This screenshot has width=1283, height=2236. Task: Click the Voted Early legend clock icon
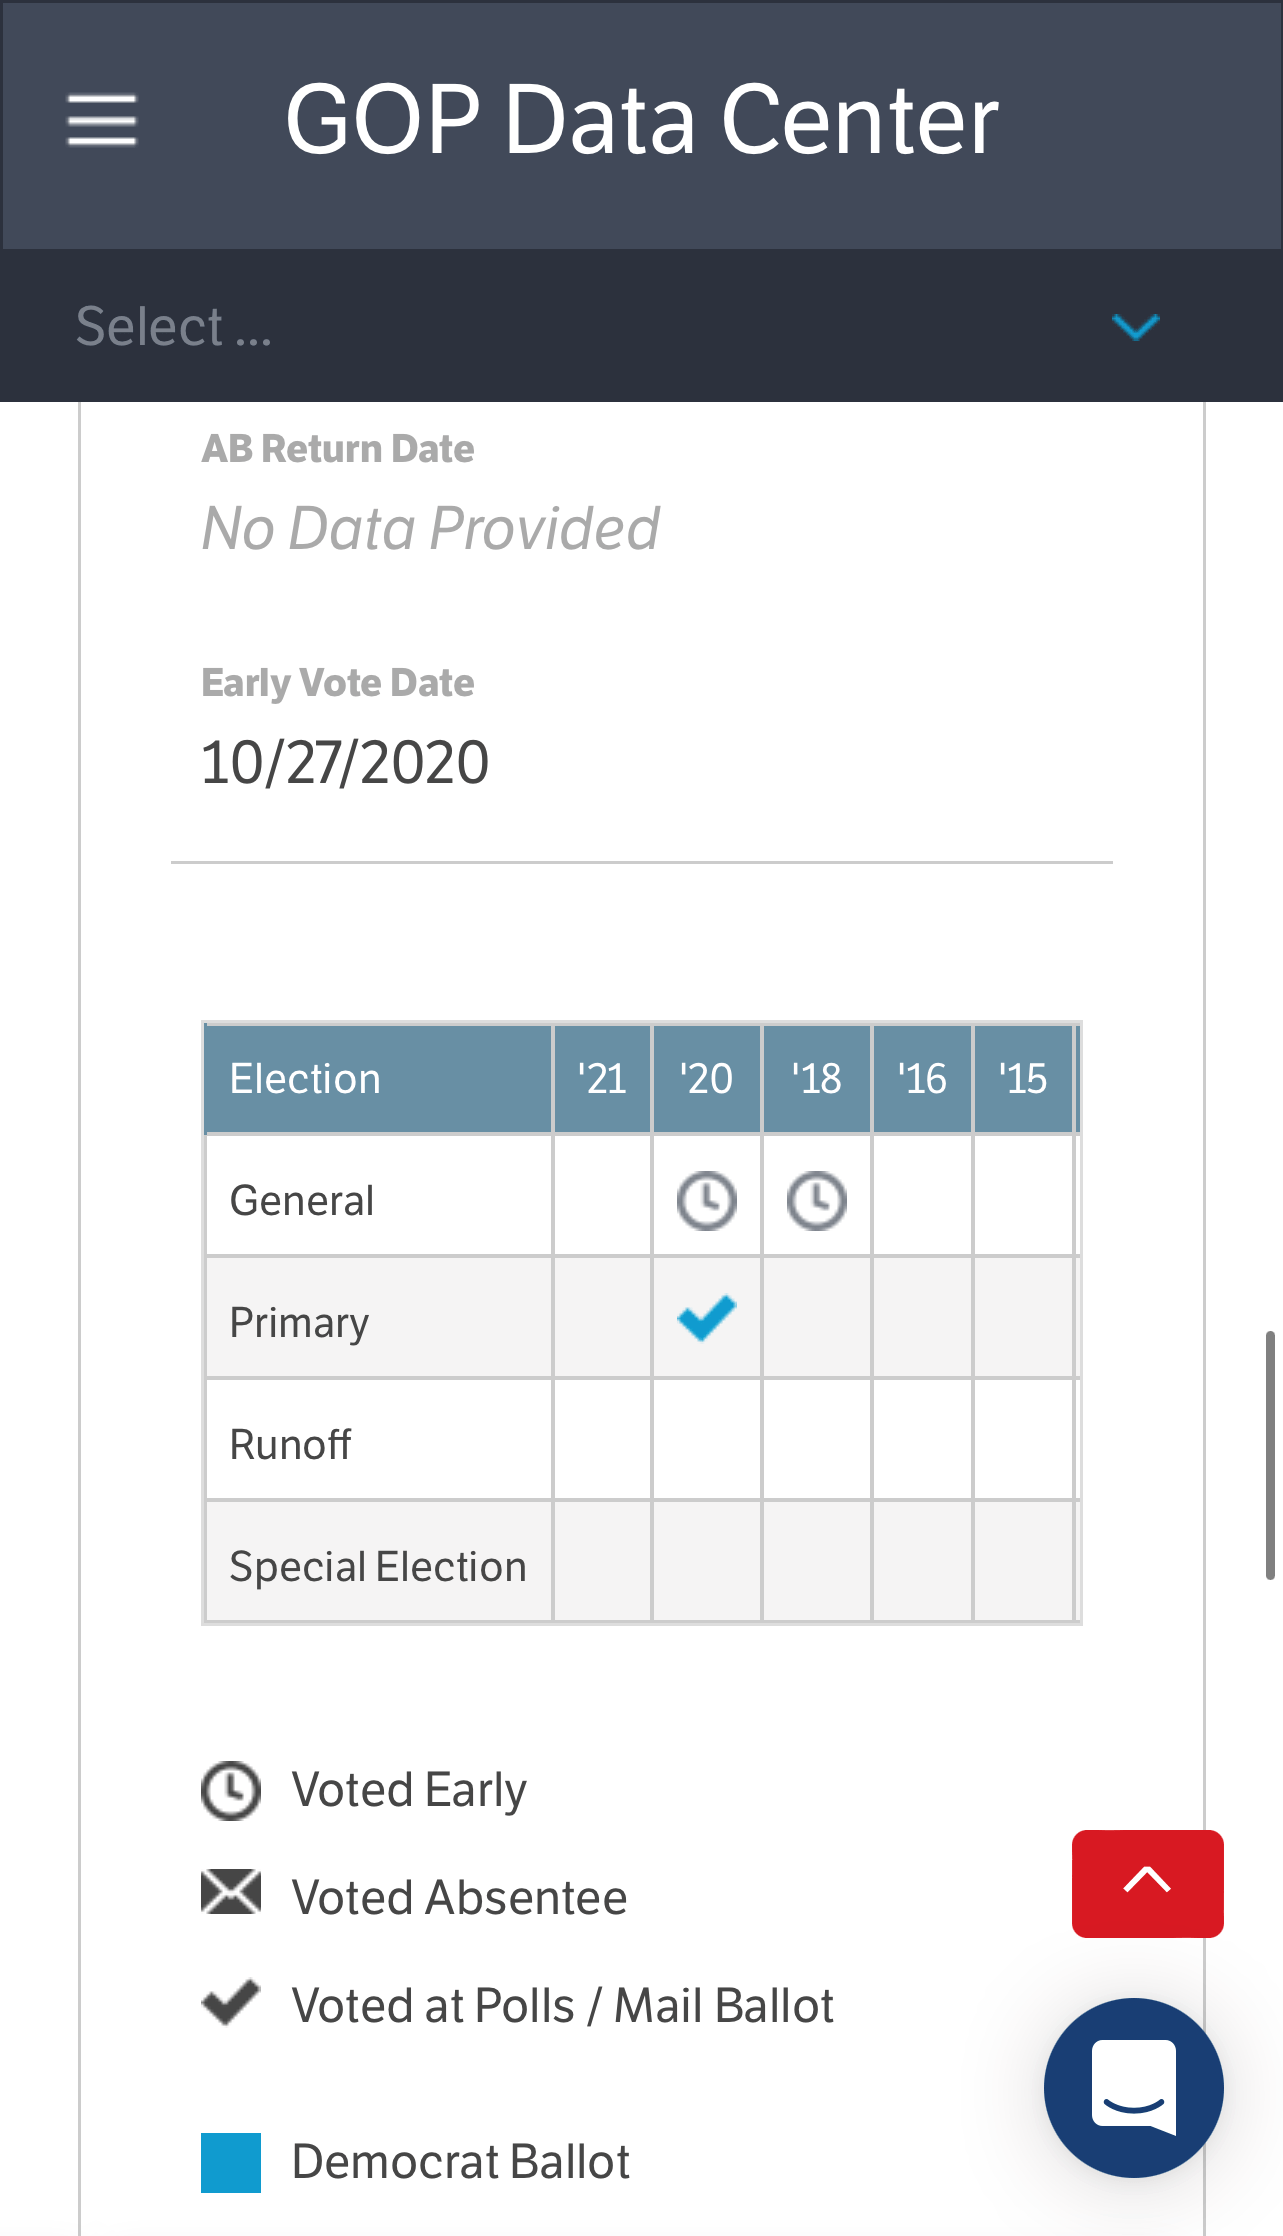231,1790
